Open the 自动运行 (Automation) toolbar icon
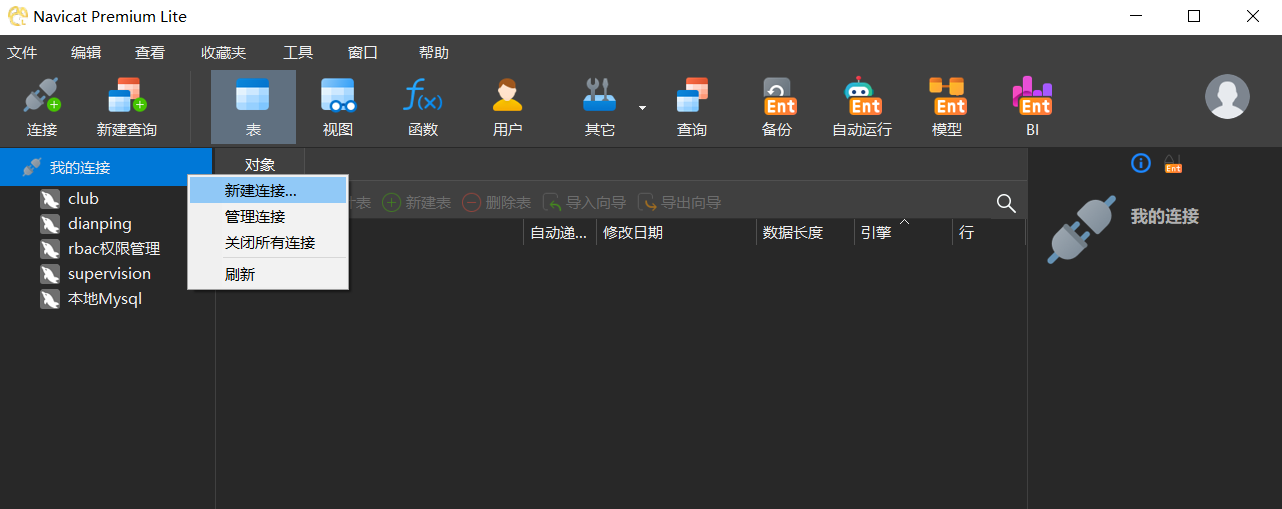Viewport: 1282px width, 509px height. [862, 107]
